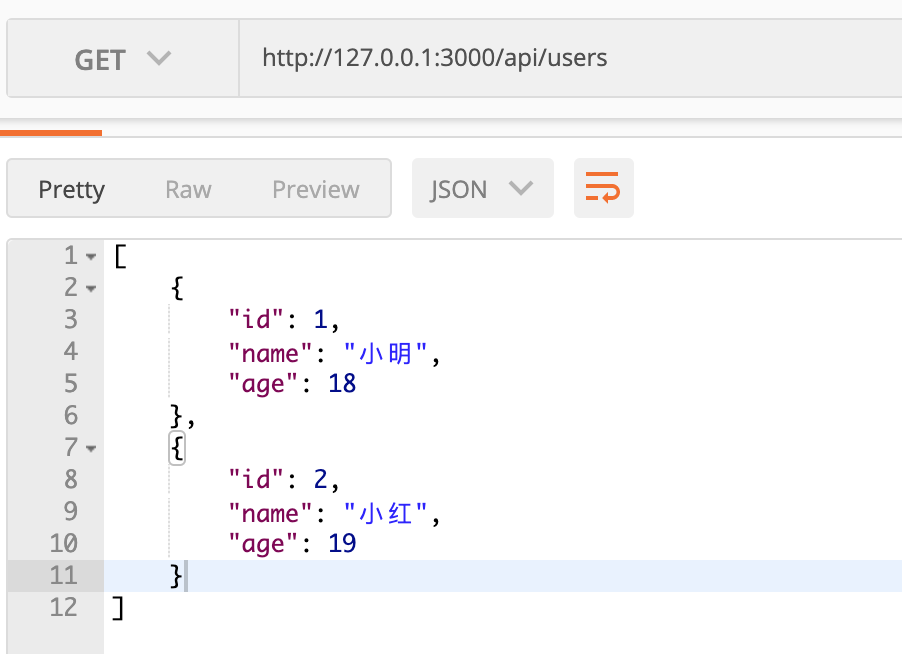Click the "name" key on line 9
902x654 pixels.
coord(270,513)
